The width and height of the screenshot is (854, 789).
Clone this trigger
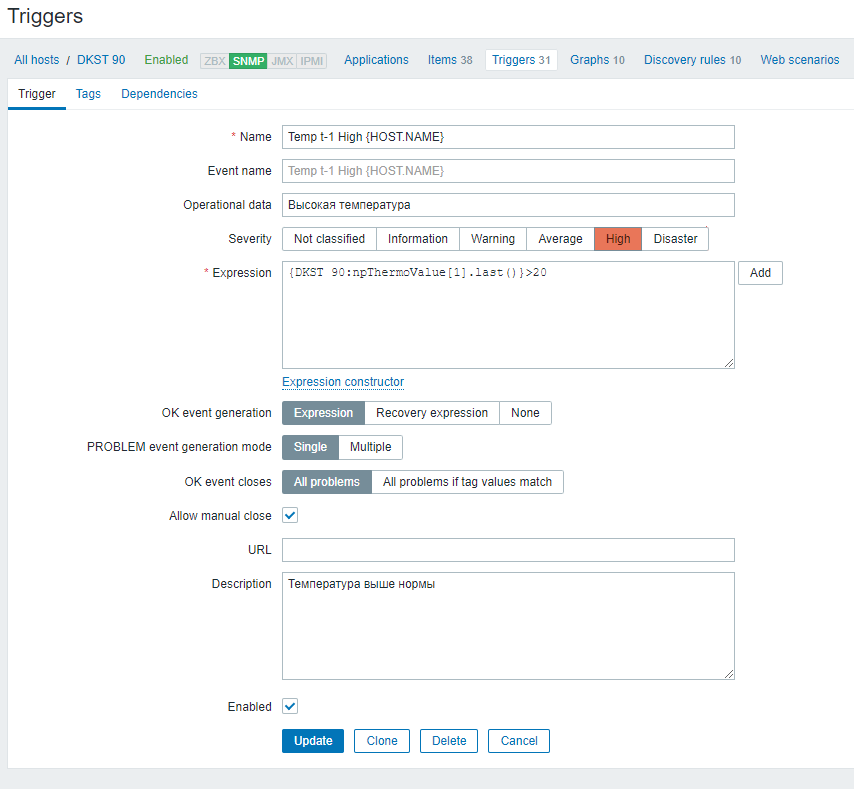(x=382, y=741)
